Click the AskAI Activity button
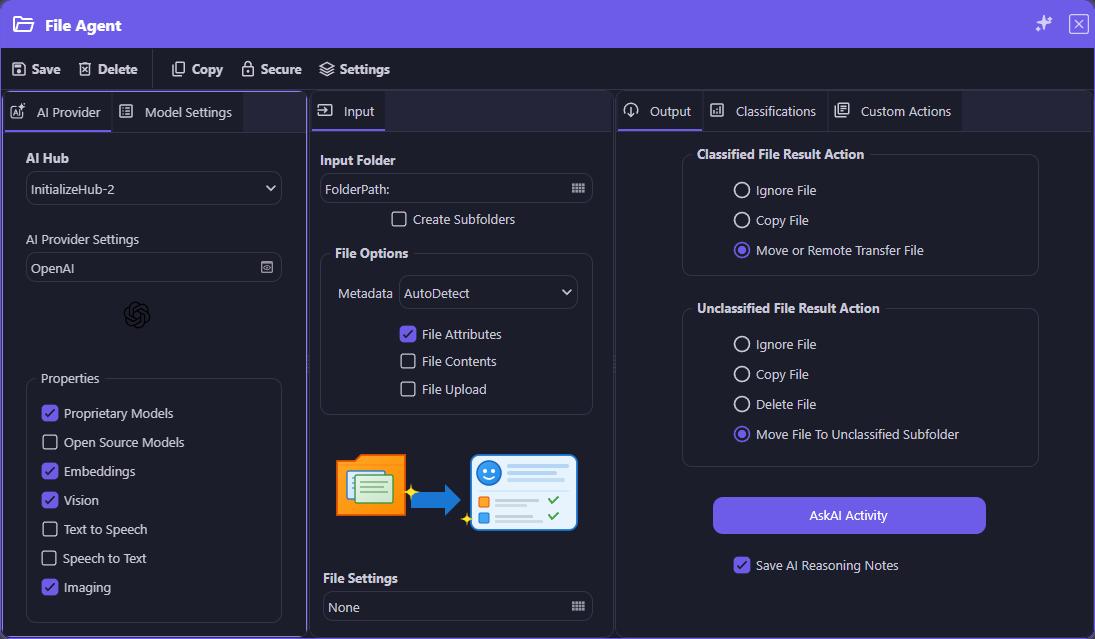The image size is (1095, 639). click(848, 515)
